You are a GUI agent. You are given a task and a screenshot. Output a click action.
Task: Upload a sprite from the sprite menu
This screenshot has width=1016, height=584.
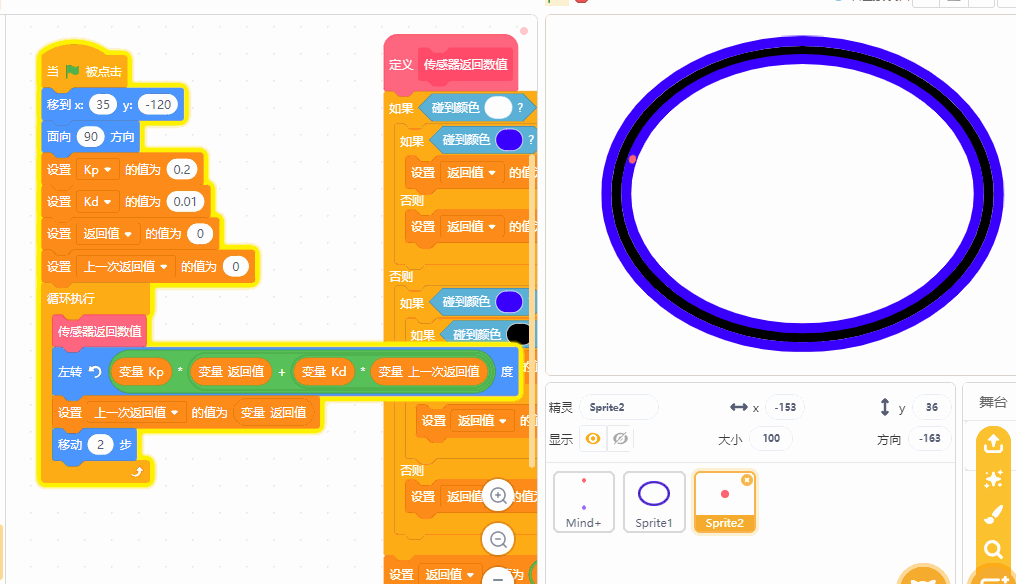(993, 444)
